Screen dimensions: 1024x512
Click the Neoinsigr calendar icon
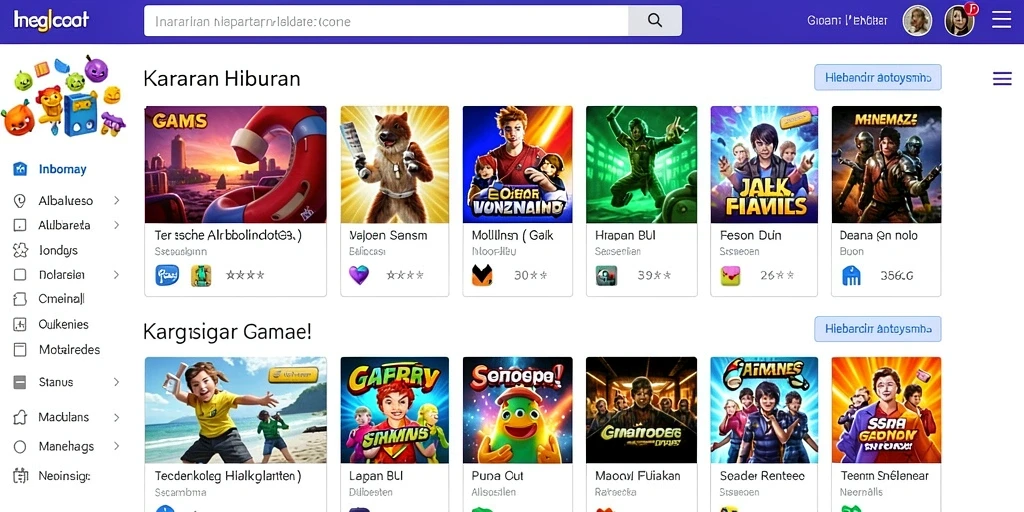[20, 476]
